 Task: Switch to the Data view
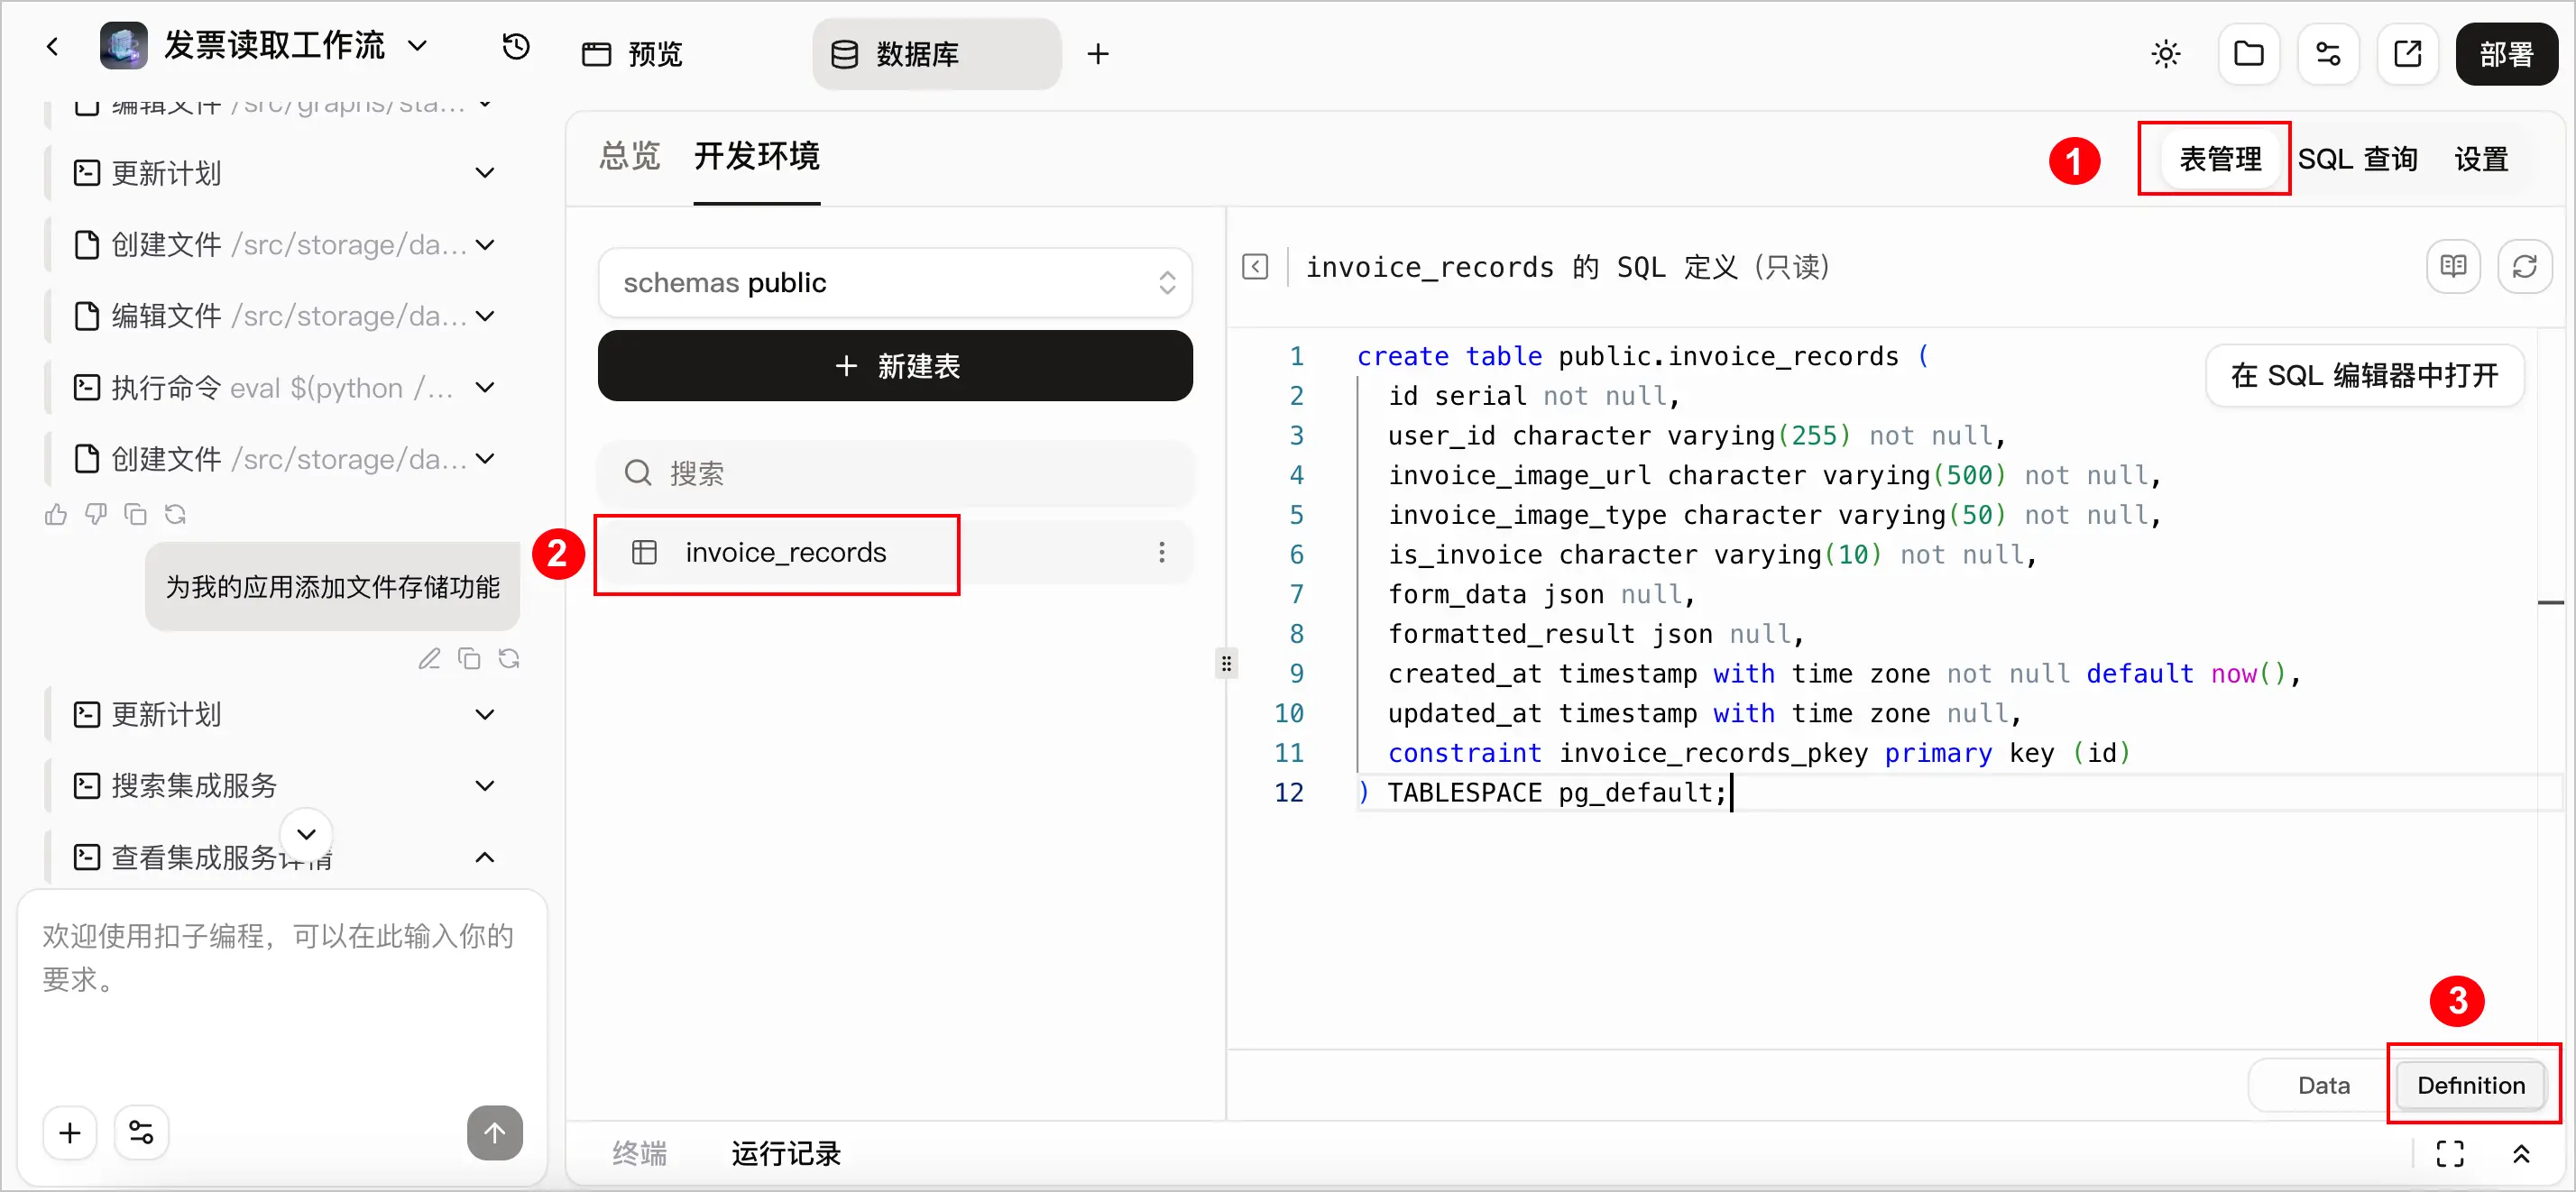click(2323, 1085)
